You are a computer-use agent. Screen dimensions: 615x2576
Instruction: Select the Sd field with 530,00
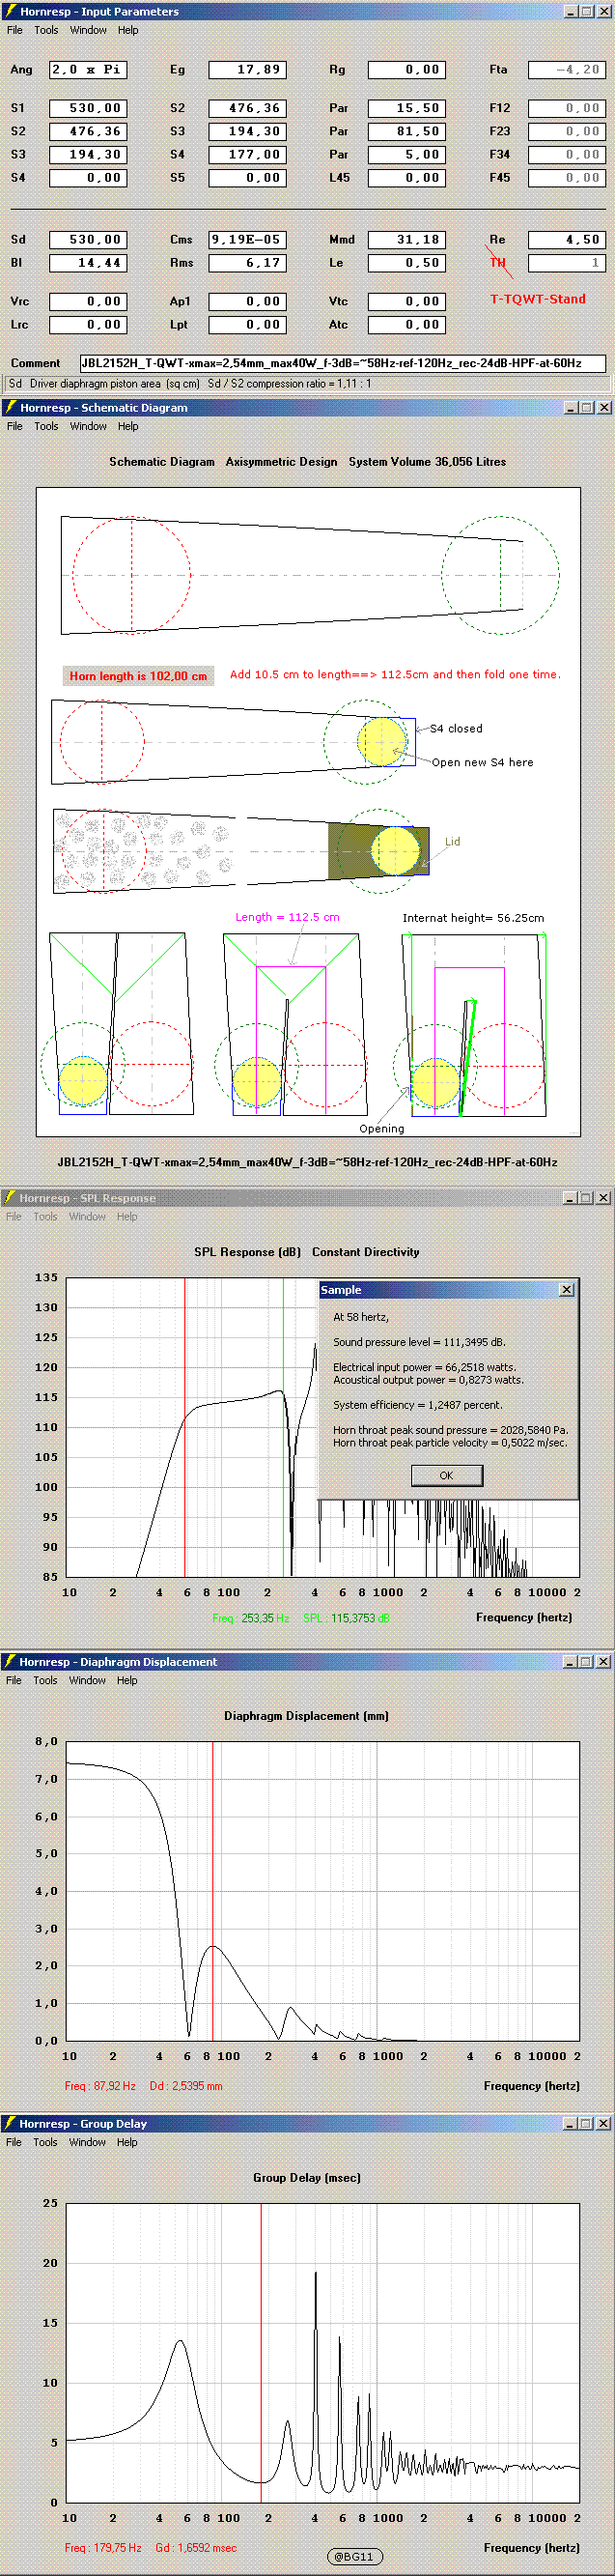coord(88,240)
